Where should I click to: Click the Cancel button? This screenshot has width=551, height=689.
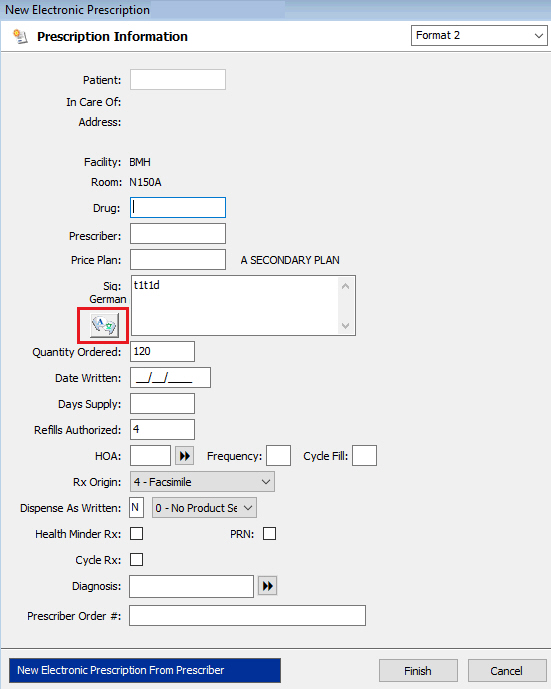click(x=507, y=671)
